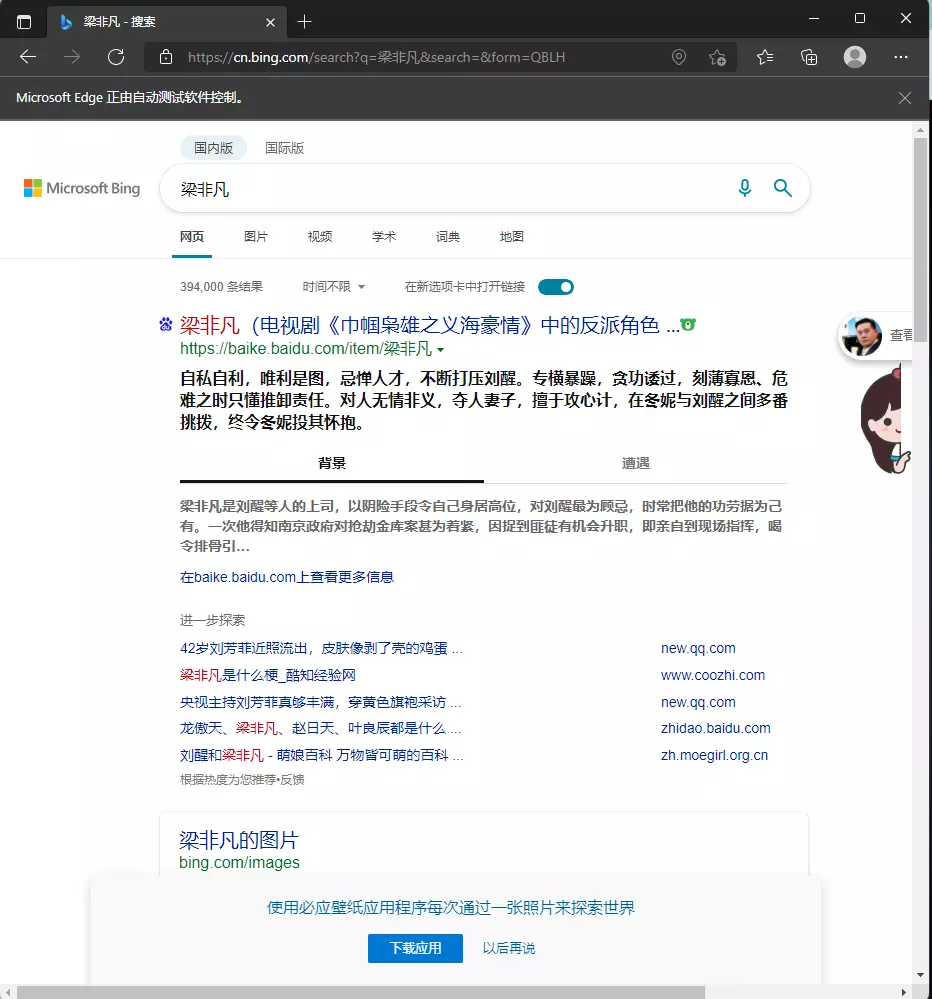Screen dimensions: 932x999
Task: Click in the Bing search input field
Action: [450, 188]
